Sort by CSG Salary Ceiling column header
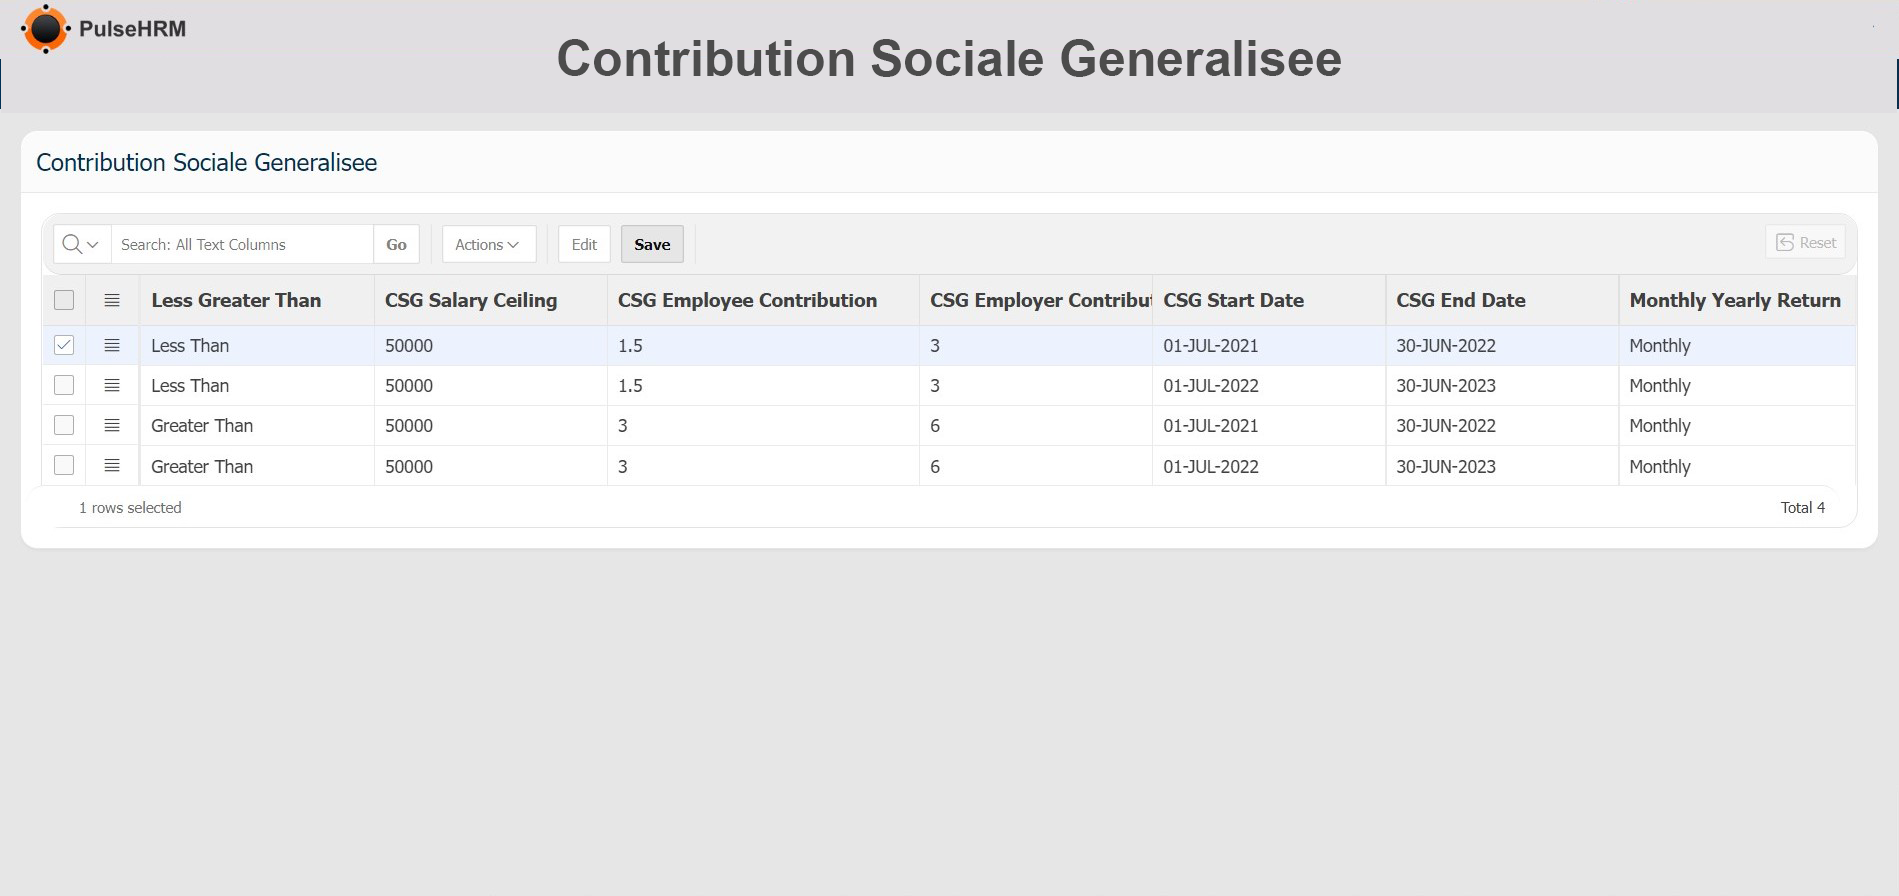Image resolution: width=1899 pixels, height=896 pixels. (471, 301)
